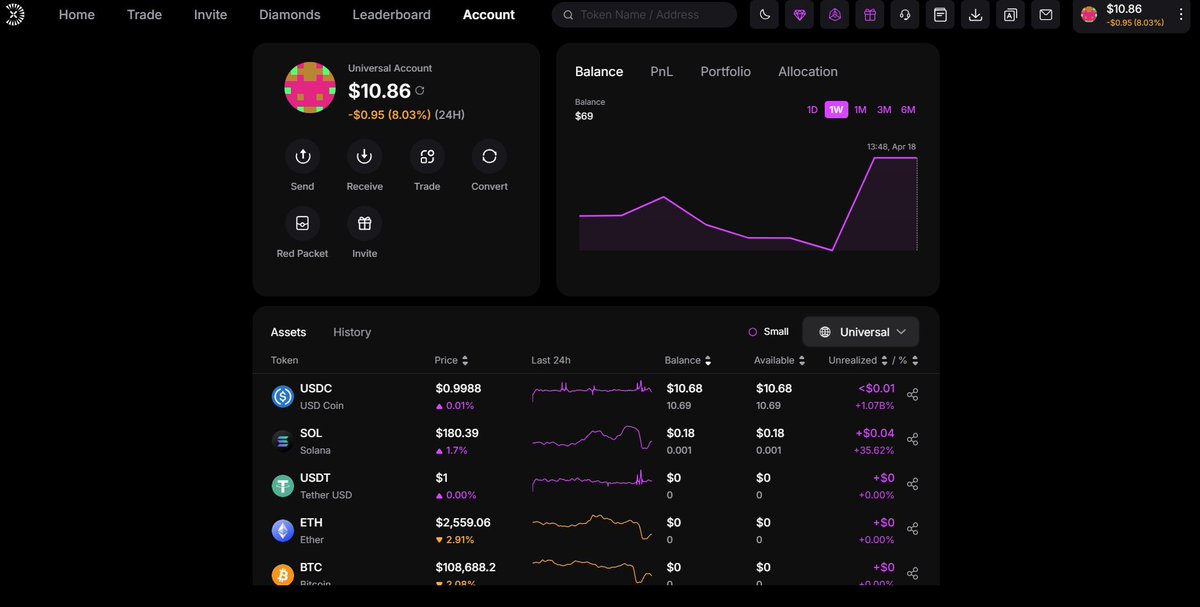Screen dimensions: 1200x607
Task: Click the USDC token icon
Action: [x=283, y=397]
